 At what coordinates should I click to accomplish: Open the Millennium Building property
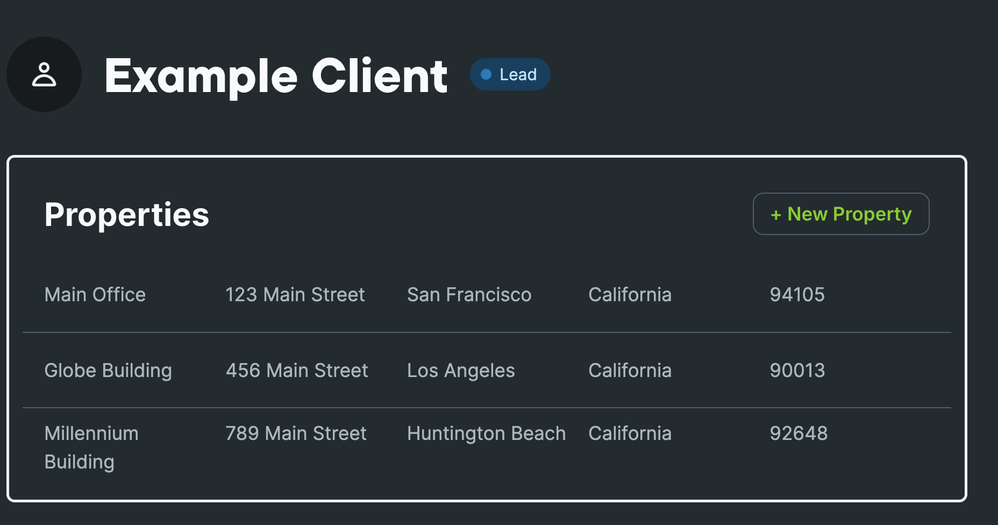[x=91, y=447]
